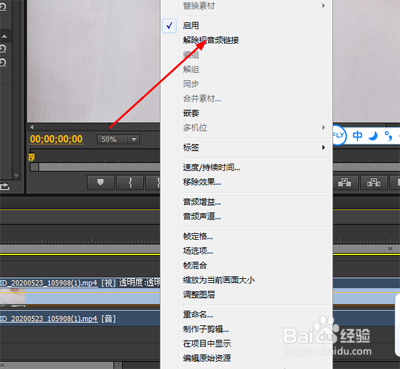Select the 解组 menu entry
The width and height of the screenshot is (400, 369).
pos(247,69)
